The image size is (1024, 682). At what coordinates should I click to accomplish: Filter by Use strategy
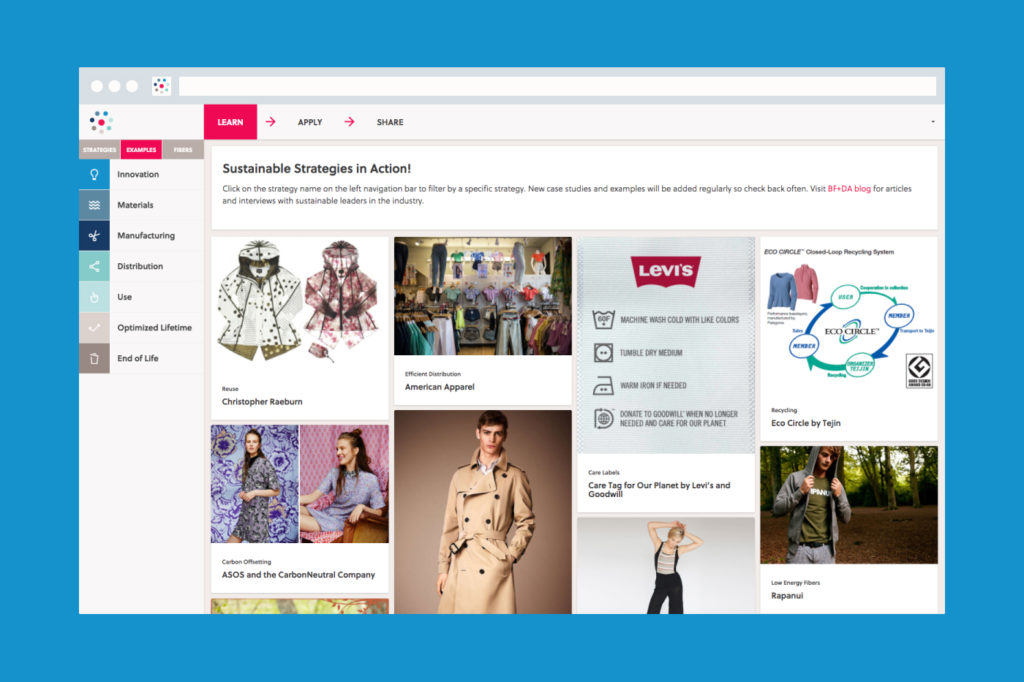[141, 297]
